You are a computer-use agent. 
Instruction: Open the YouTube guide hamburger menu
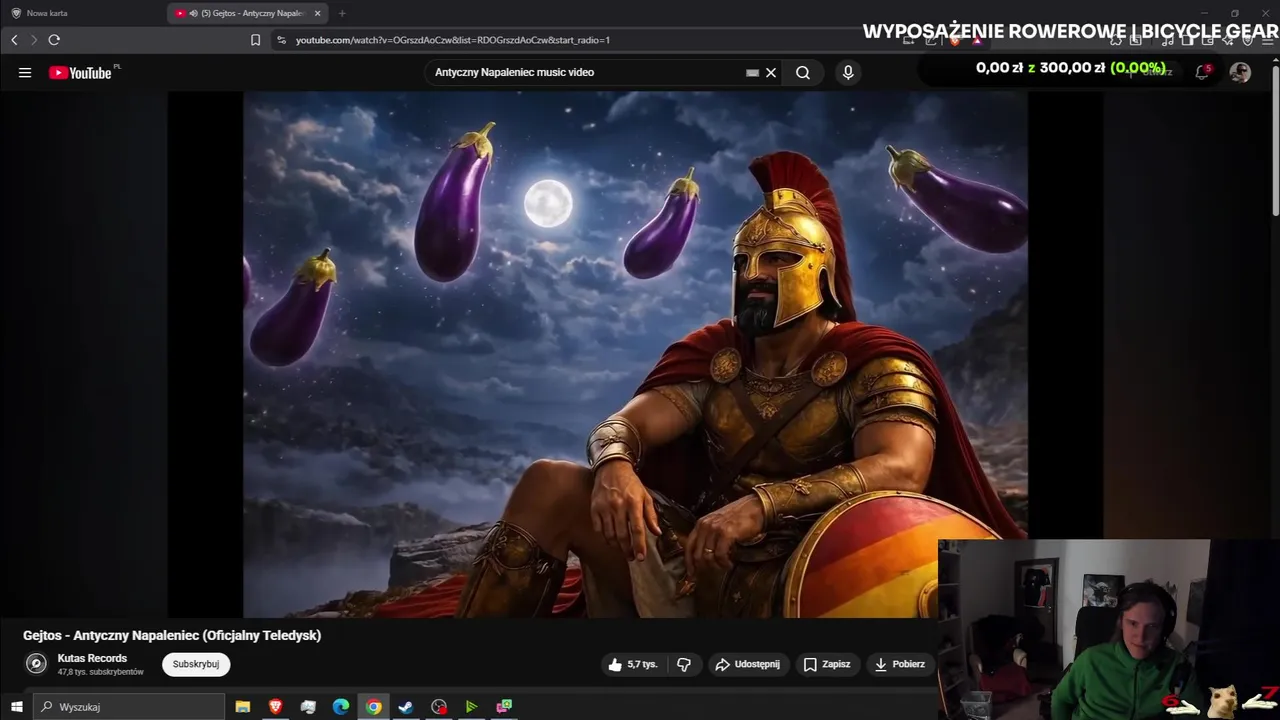(x=25, y=72)
